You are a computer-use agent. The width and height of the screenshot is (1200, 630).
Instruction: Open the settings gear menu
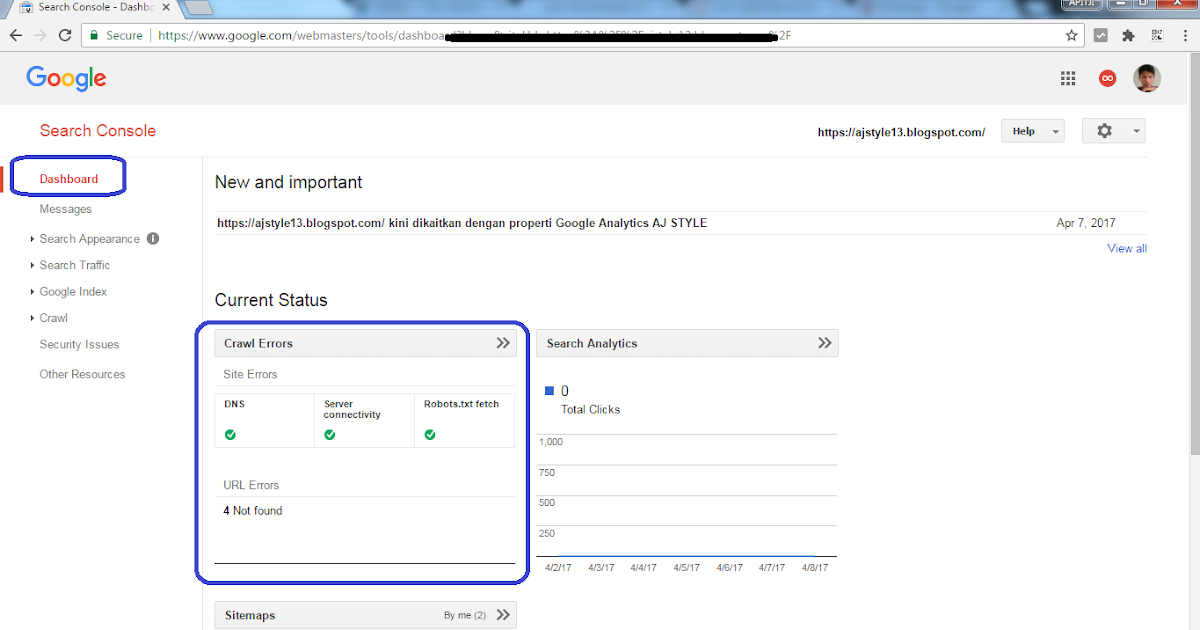point(1114,131)
